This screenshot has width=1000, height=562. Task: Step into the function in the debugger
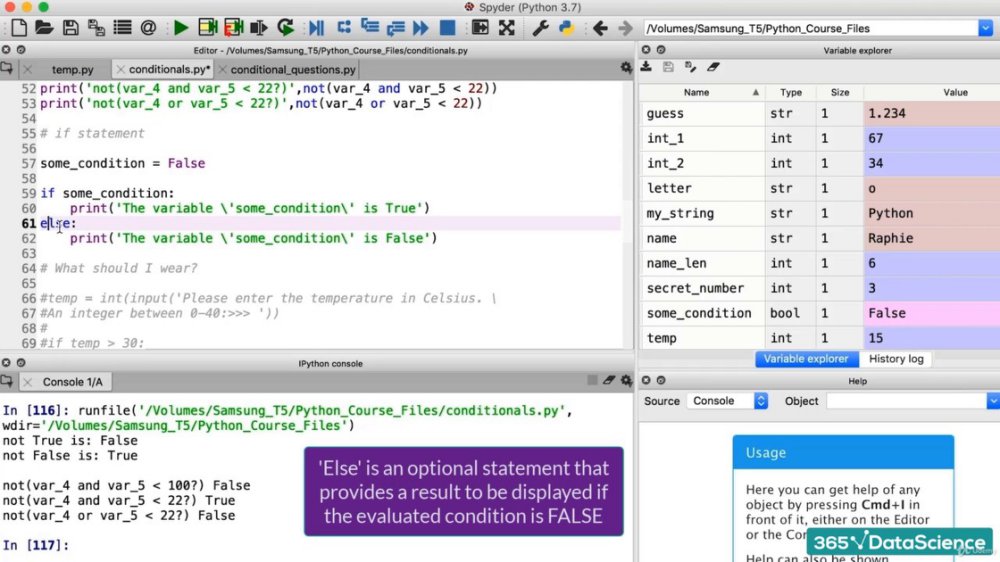tap(370, 27)
